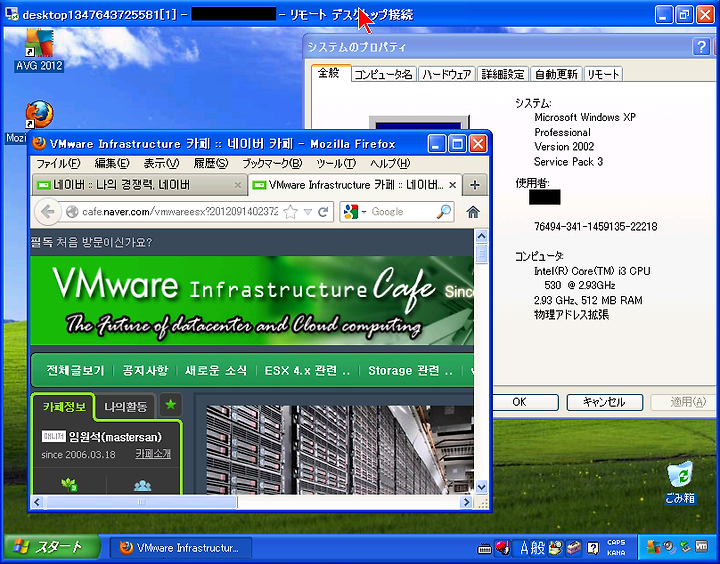Click the language bar help icon

(593, 548)
